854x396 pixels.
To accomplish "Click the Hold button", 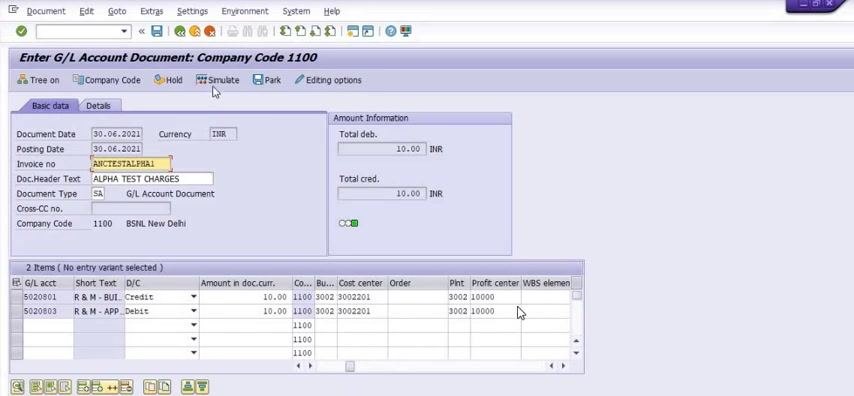I will point(168,80).
